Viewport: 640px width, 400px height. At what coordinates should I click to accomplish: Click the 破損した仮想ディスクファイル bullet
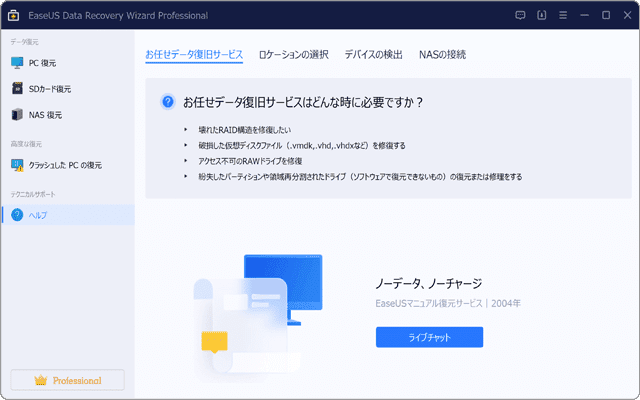click(302, 145)
